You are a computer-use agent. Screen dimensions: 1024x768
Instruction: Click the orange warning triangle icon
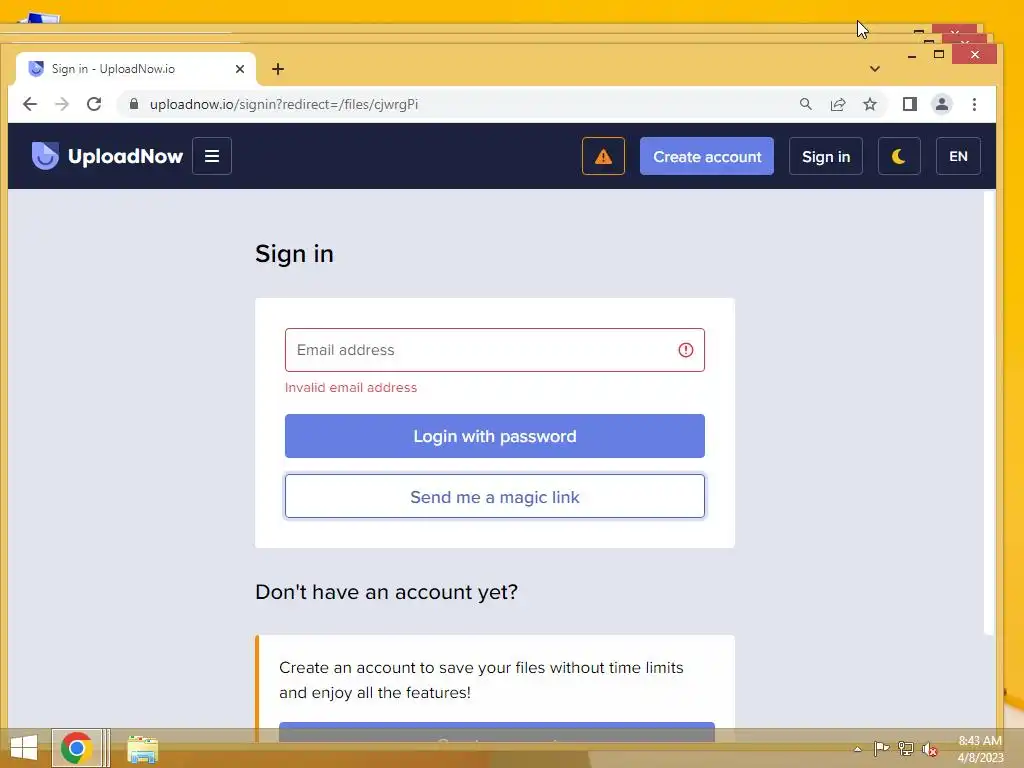pos(603,156)
